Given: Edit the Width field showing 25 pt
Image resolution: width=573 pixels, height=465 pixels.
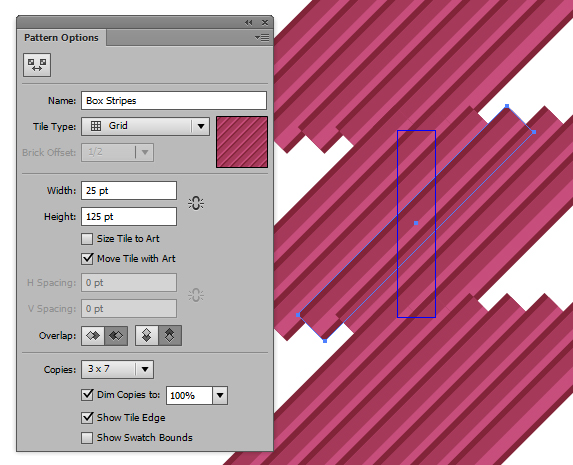Looking at the screenshot, I should tap(129, 190).
